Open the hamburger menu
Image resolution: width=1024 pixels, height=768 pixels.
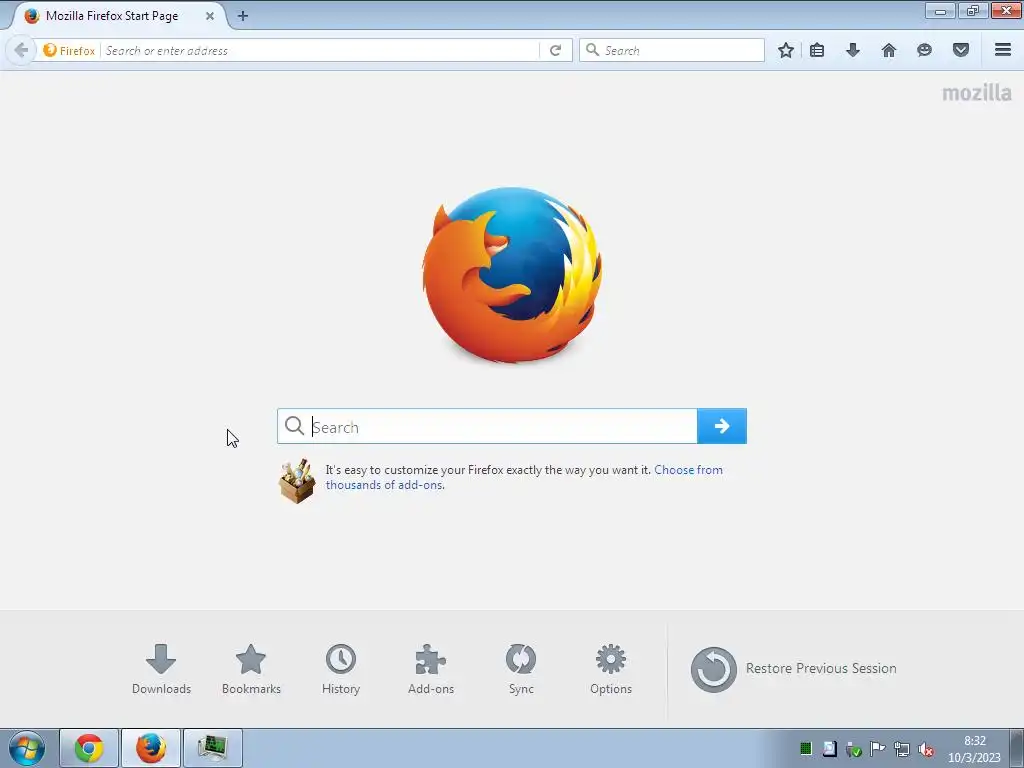point(1003,50)
